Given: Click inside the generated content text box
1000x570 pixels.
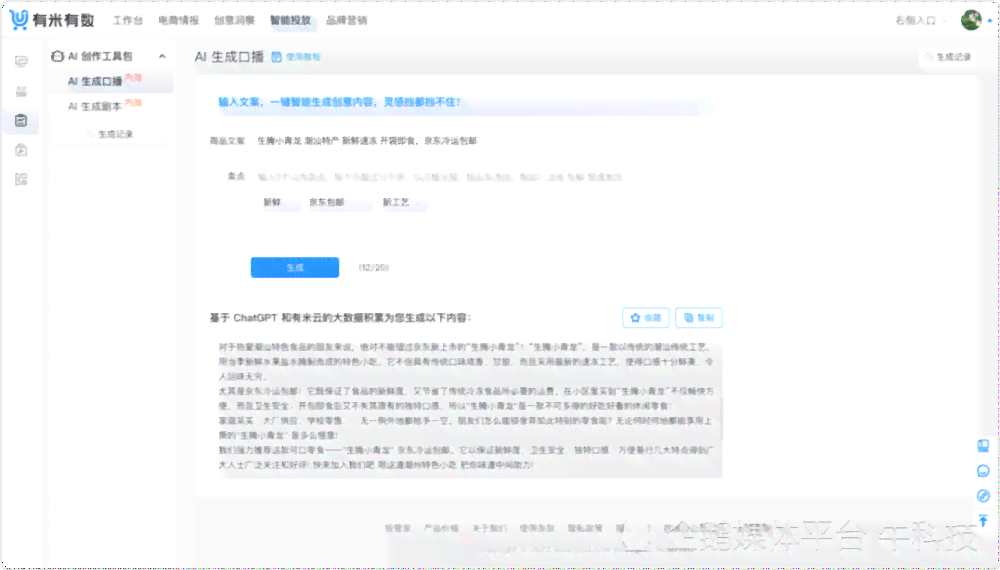Looking at the screenshot, I should pyautogui.click(x=466, y=407).
